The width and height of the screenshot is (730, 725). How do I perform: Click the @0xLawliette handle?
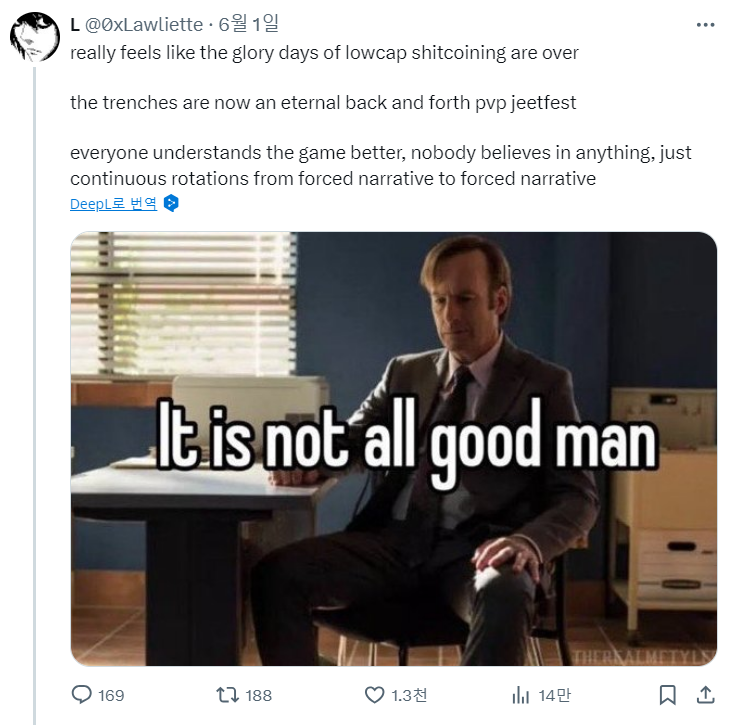144,25
